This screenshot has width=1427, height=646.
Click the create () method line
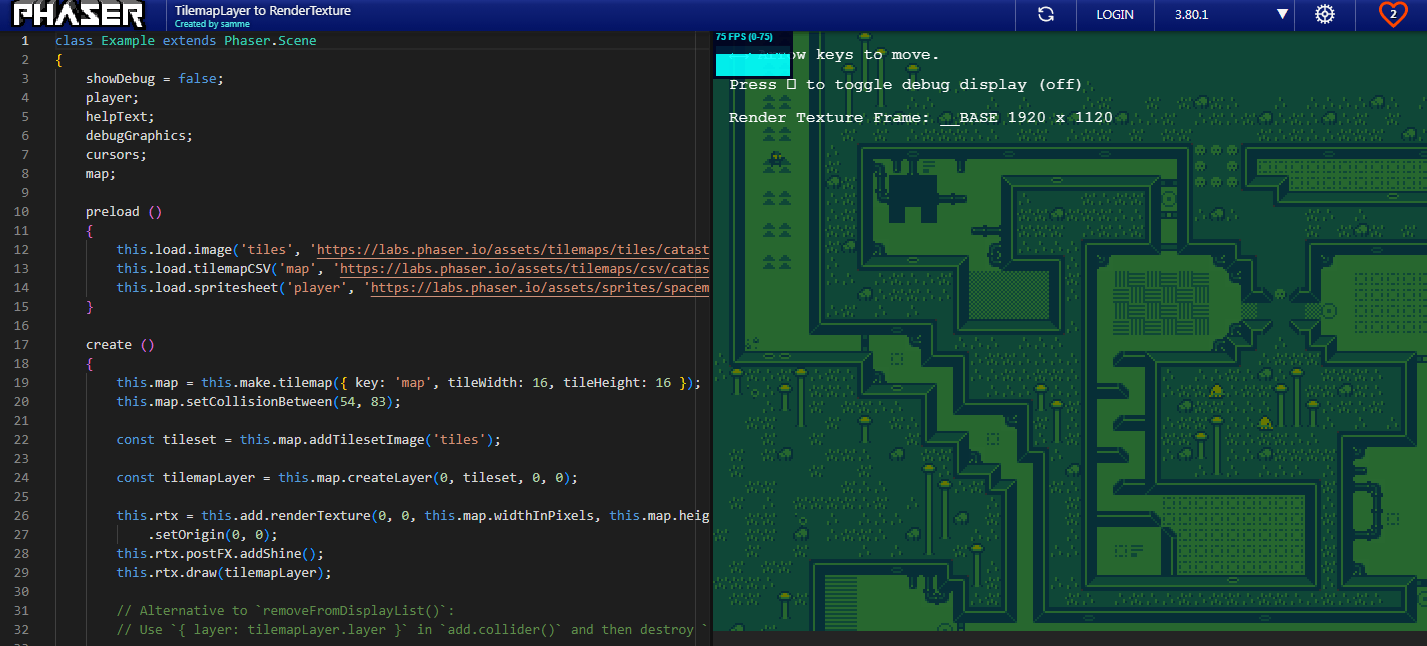click(120, 344)
